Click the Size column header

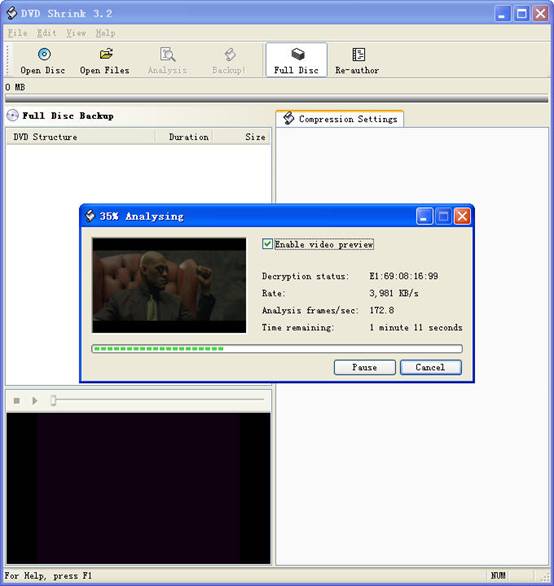pos(242,137)
